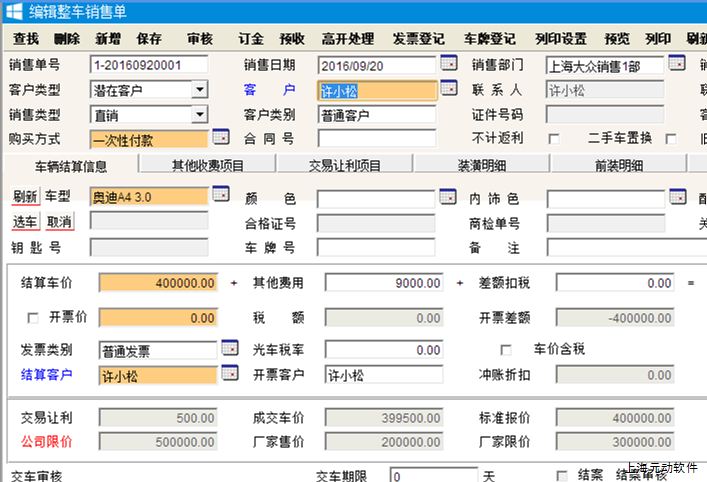Click lookup icon beside 结算客户 field
707x482 pixels.
tap(229, 373)
